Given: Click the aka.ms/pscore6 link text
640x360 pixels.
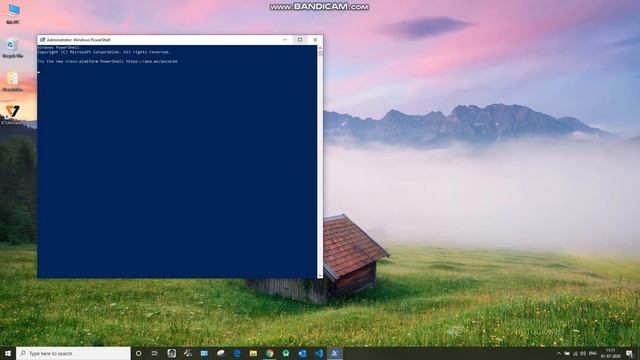Looking at the screenshot, I should click(x=151, y=62).
